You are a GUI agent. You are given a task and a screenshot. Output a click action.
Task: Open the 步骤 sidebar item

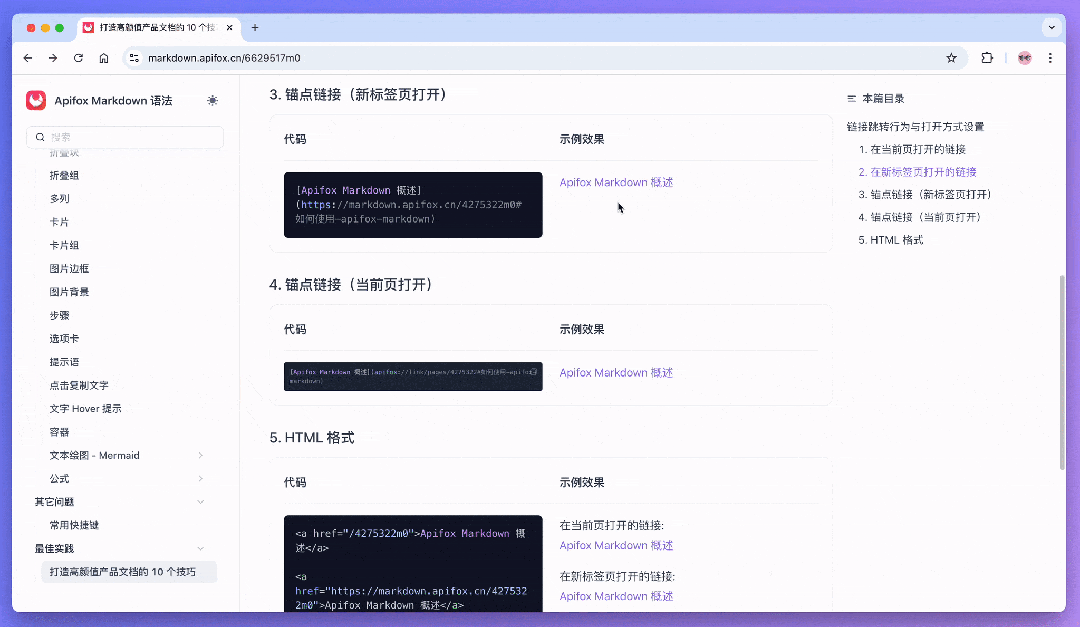59,316
